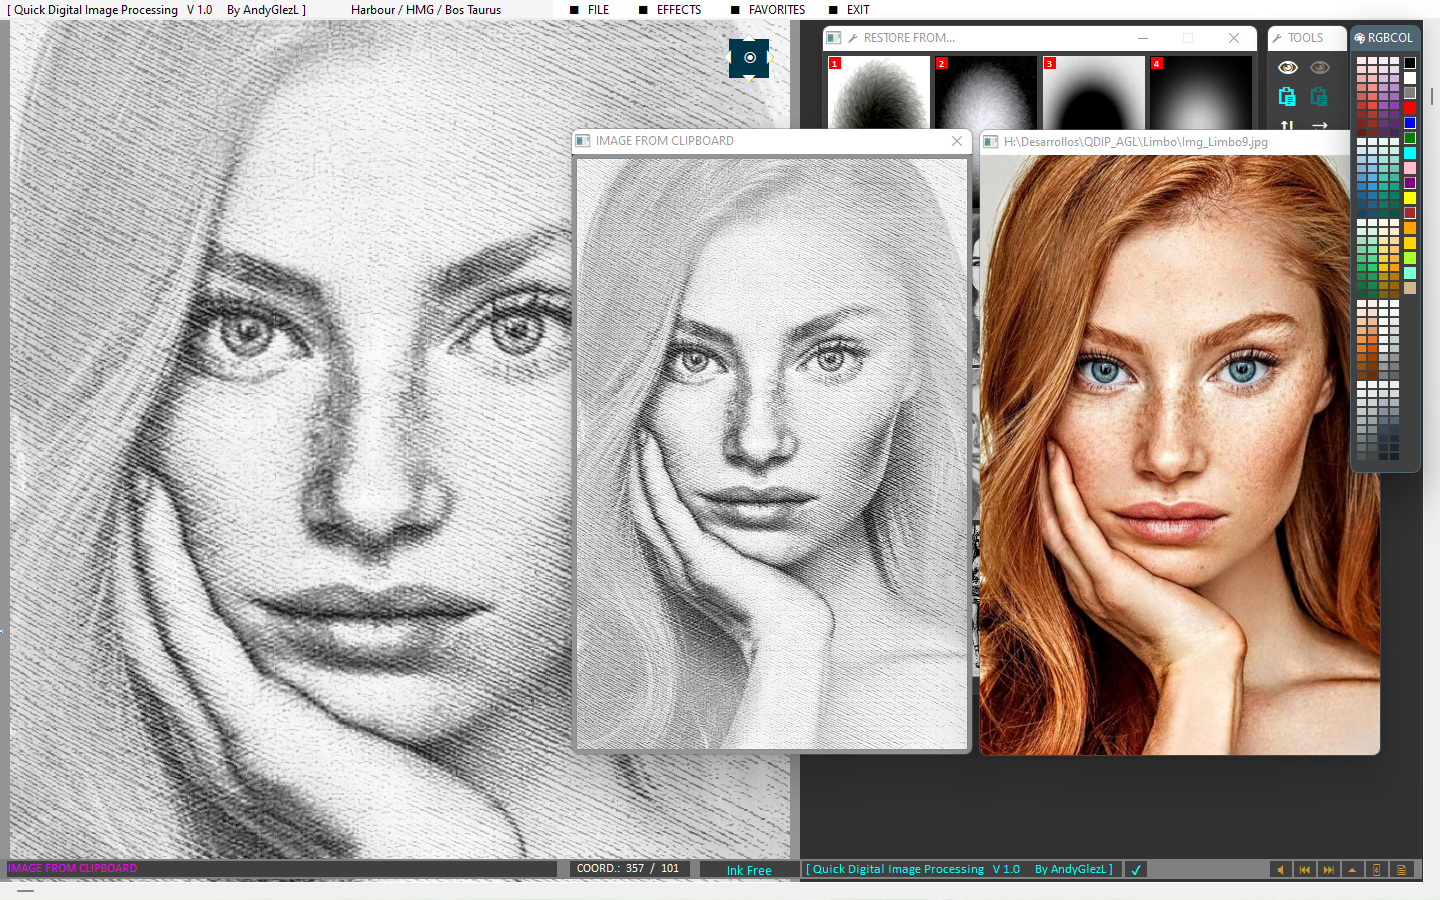1440x900 pixels.
Task: Select restore thumbnail number 3
Action: 1093,93
